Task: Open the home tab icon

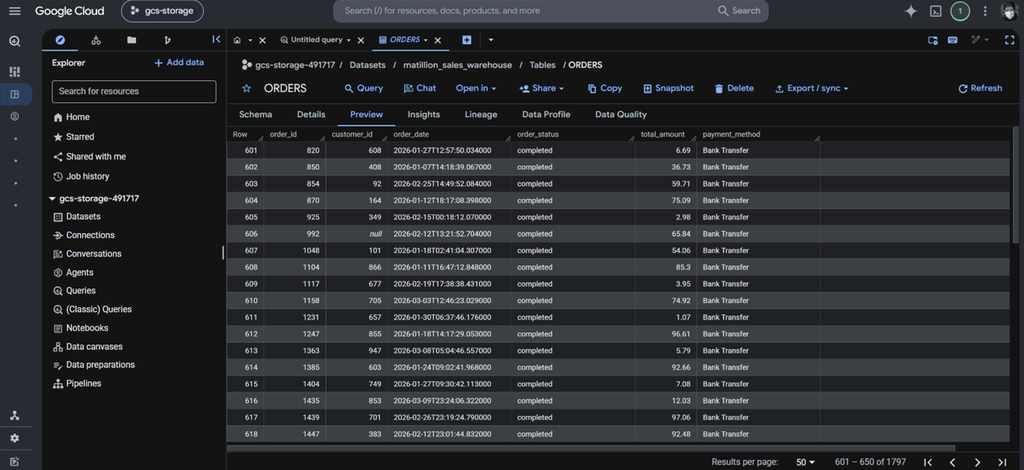Action: 237,40
